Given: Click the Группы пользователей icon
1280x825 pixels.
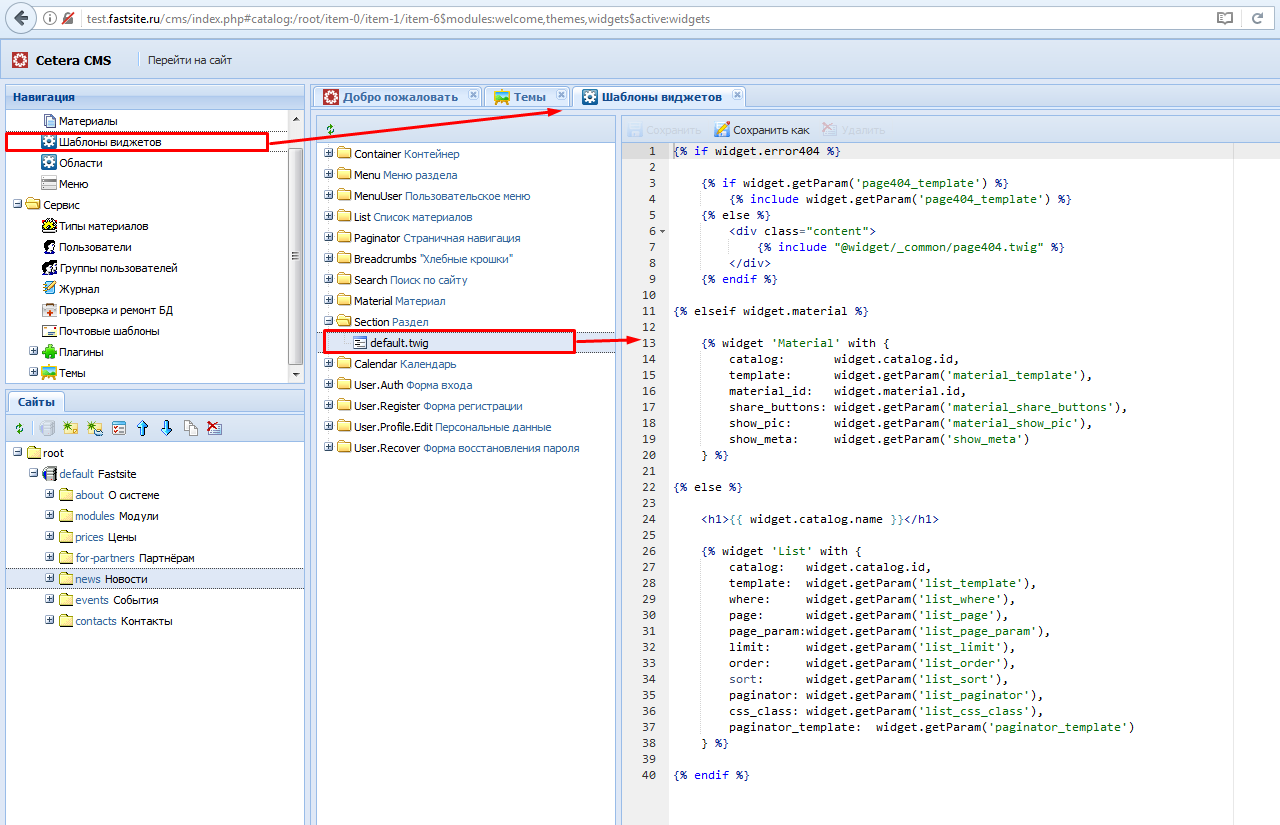Looking at the screenshot, I should click(49, 268).
